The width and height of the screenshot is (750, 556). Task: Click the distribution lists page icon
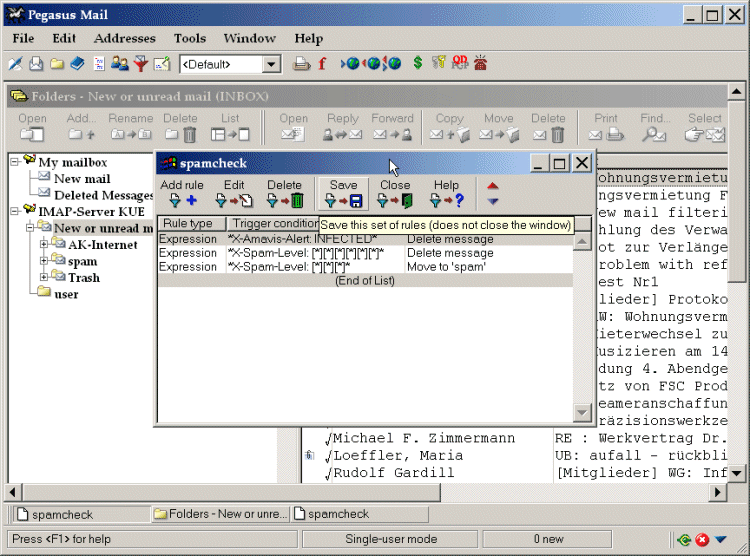(x=99, y=64)
